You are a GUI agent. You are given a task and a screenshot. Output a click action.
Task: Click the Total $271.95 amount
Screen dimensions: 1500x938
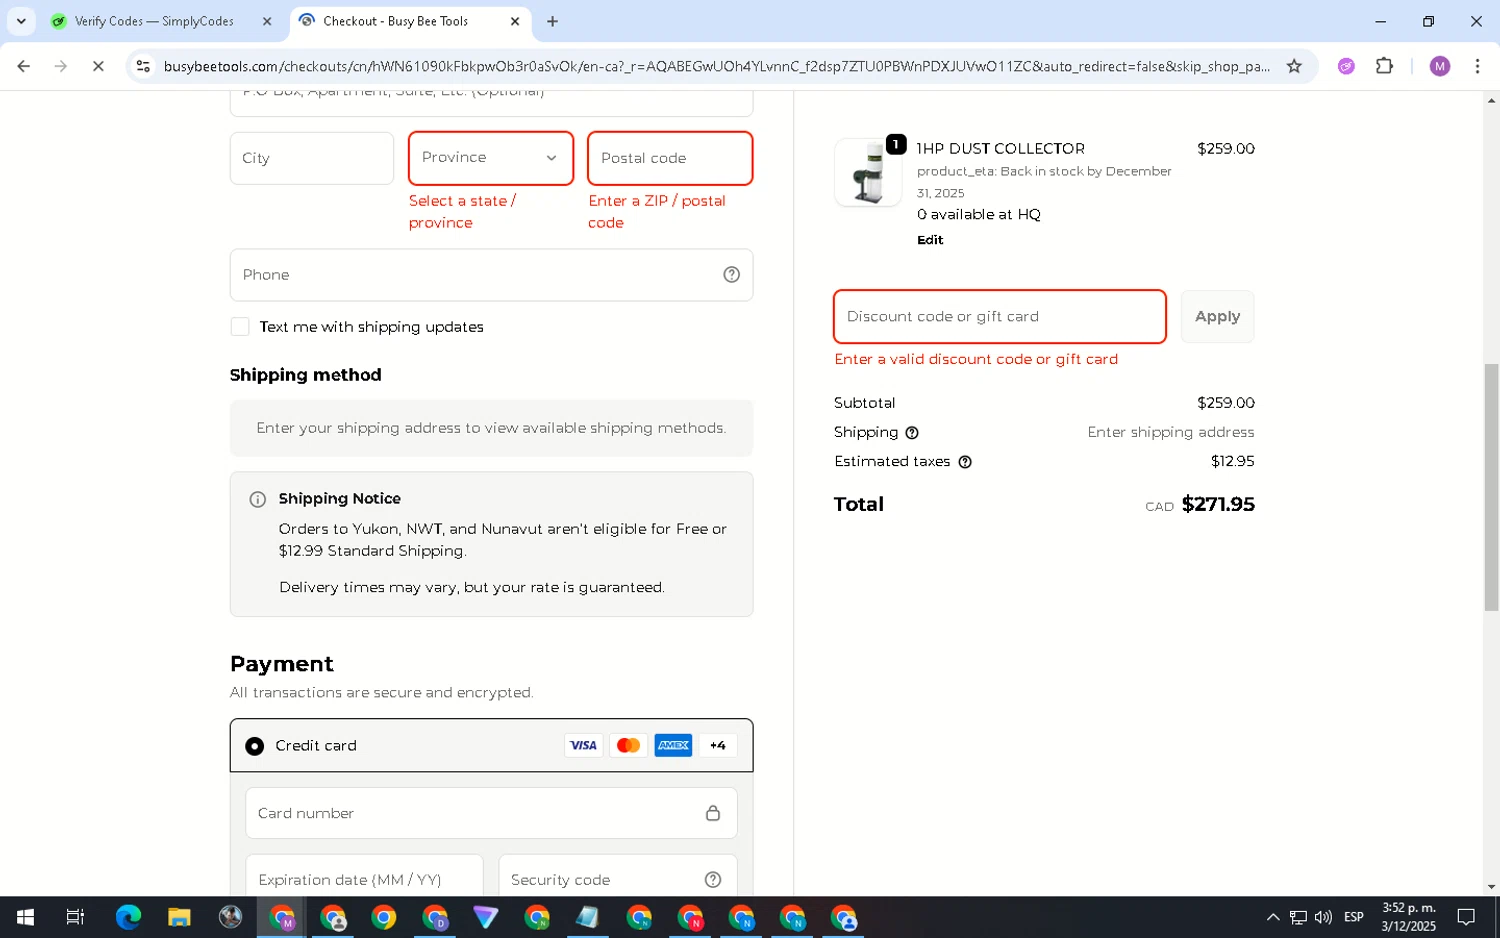coord(1218,504)
